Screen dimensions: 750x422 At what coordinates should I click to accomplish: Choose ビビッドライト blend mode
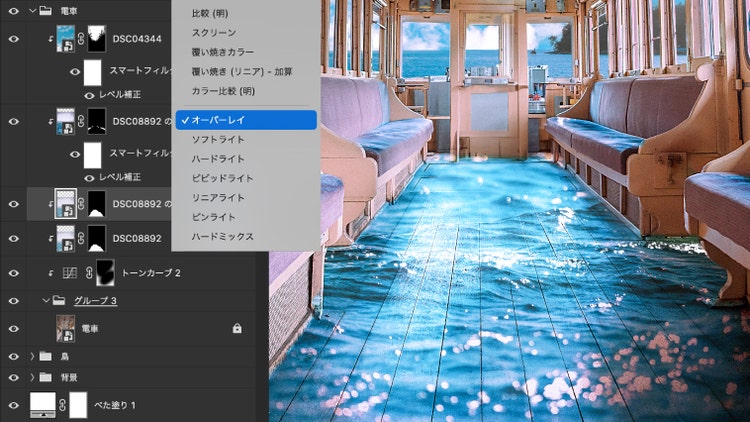(x=222, y=178)
